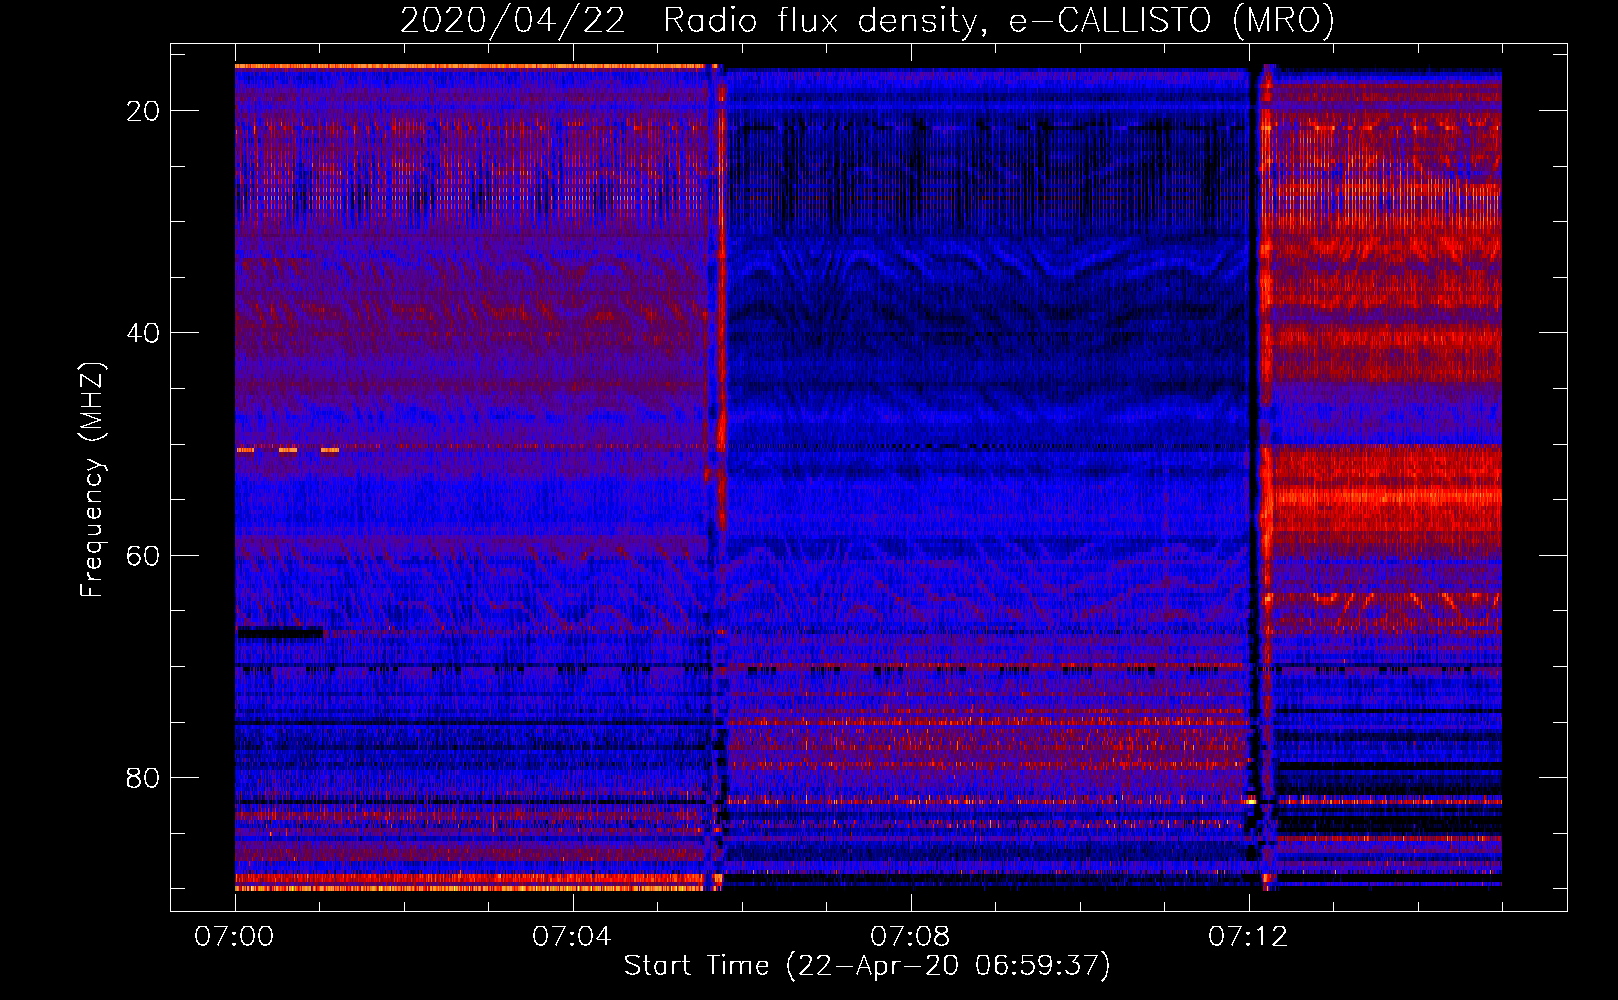Click the '07:12' time tick label

(1248, 936)
